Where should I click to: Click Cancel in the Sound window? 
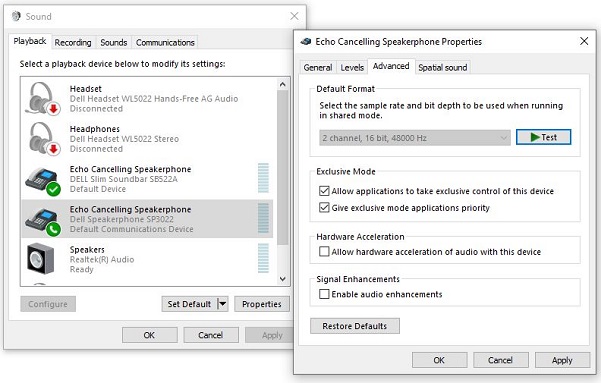tap(211, 335)
